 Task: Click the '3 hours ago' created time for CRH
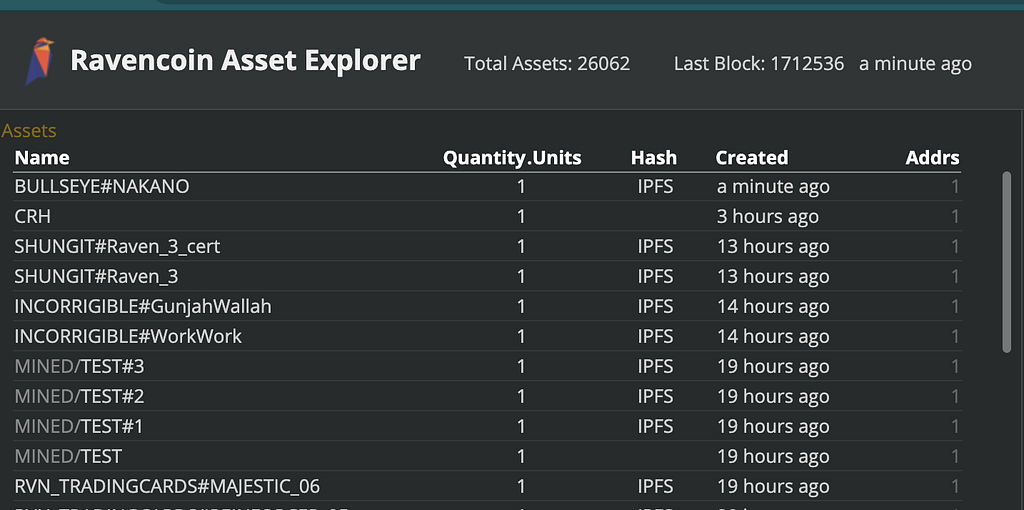click(768, 217)
